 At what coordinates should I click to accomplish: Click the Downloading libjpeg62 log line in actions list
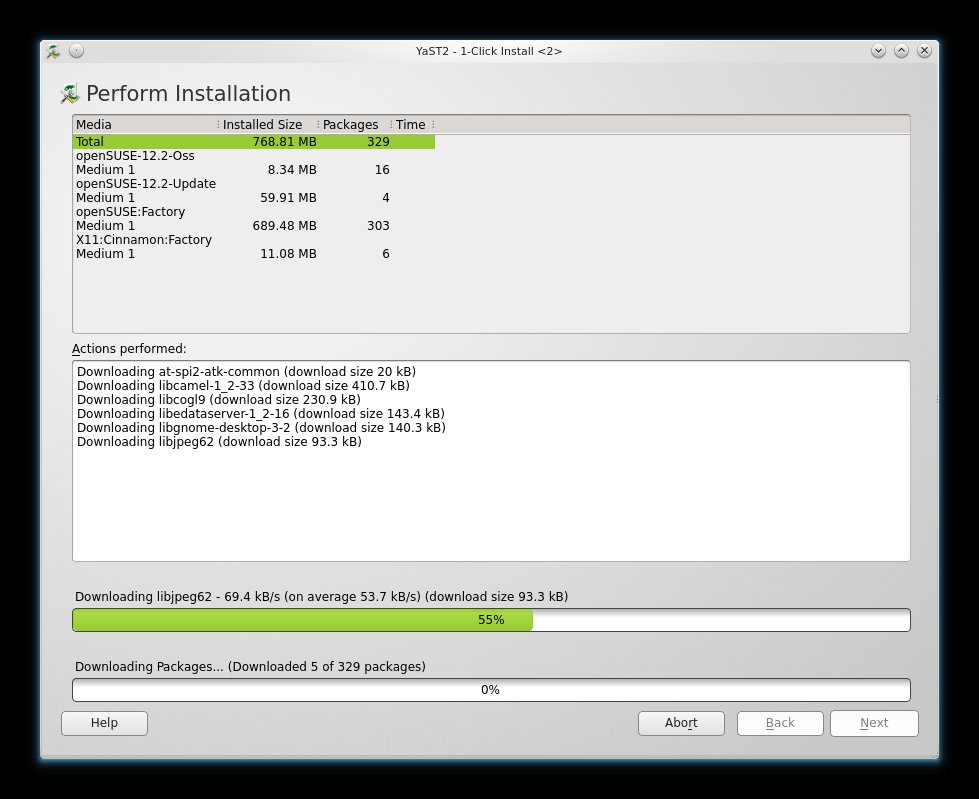(x=219, y=441)
